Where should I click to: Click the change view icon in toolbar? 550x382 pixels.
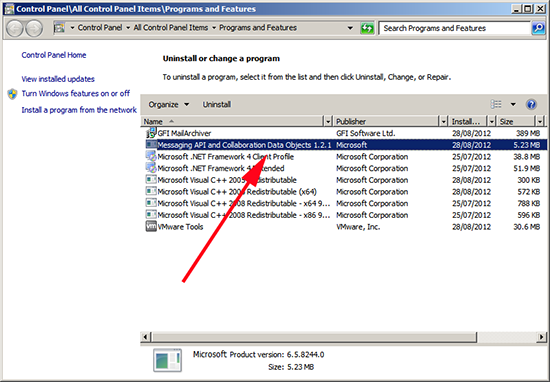tap(496, 104)
